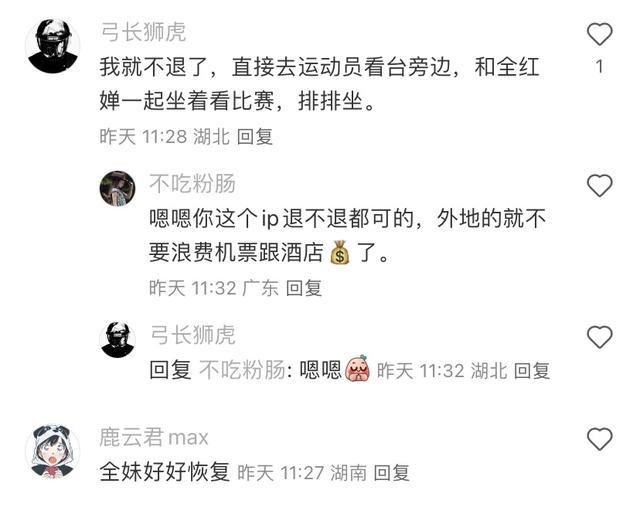
Task: Reply to the 昨天 11:32 广东 comment
Action: 304,288
